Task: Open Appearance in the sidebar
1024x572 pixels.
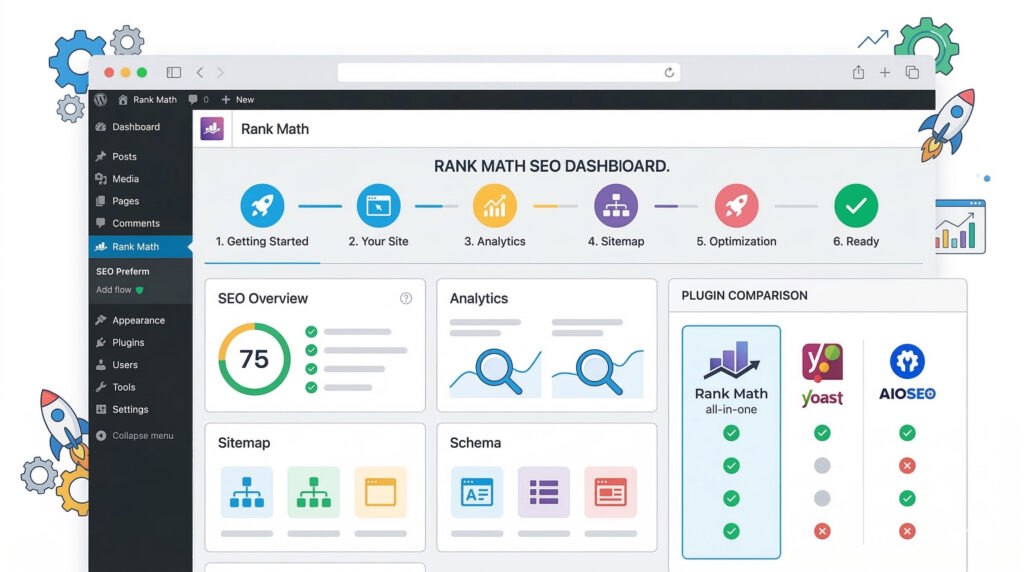Action: tap(140, 321)
